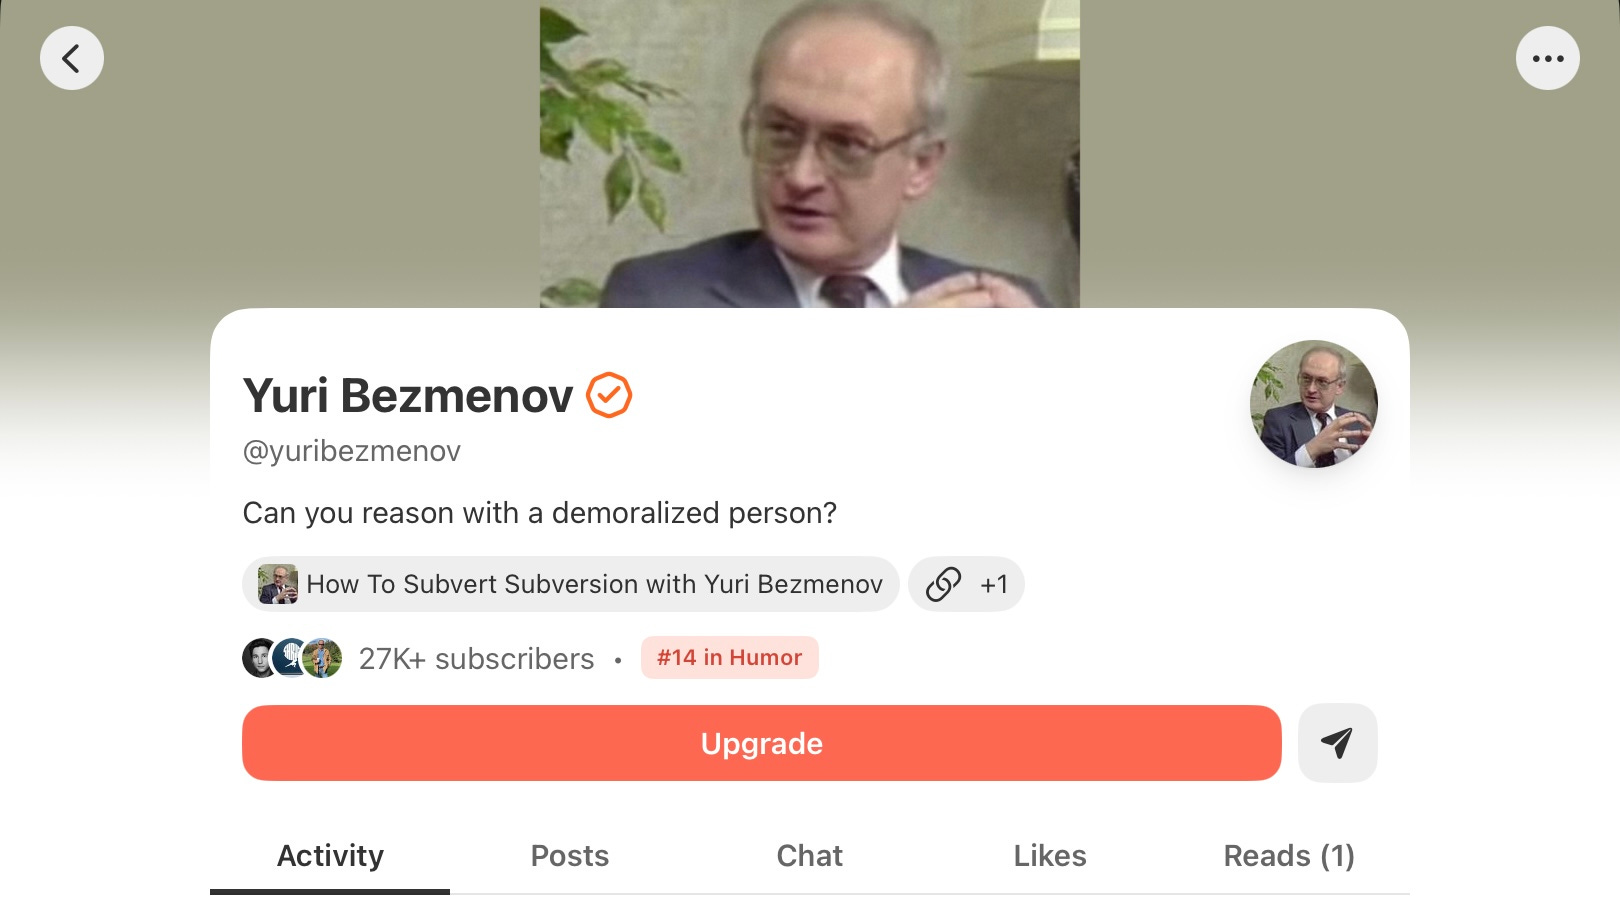The image size is (1620, 920).
Task: Select the Activity tab
Action: pos(330,856)
